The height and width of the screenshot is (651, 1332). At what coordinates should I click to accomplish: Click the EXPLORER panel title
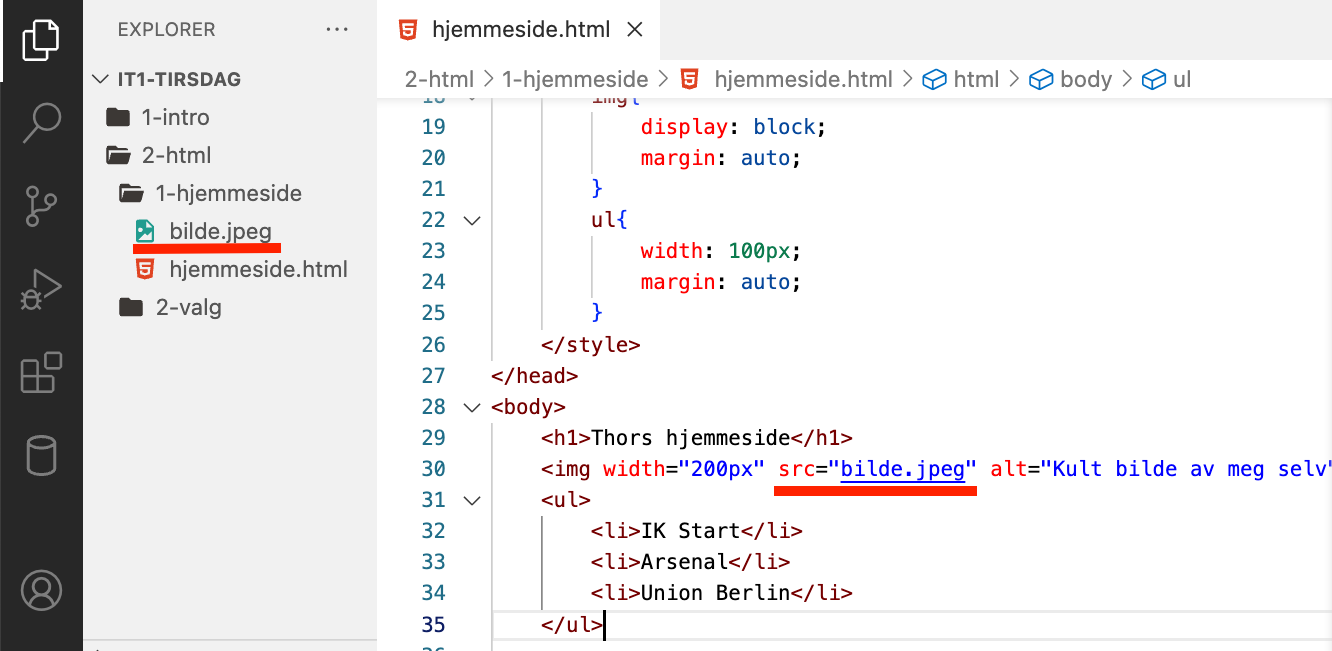coord(166,30)
